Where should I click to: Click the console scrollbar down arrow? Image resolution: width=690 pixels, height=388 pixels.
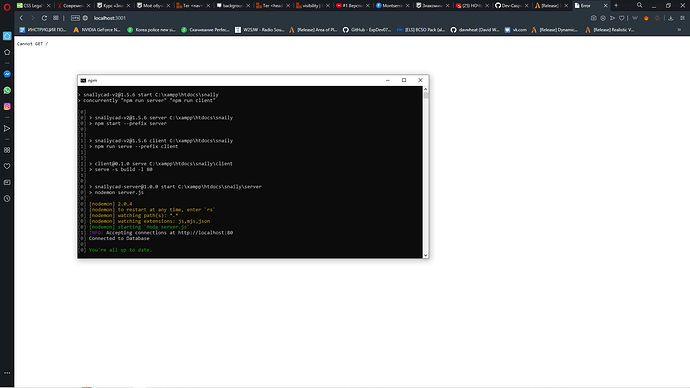(x=426, y=255)
